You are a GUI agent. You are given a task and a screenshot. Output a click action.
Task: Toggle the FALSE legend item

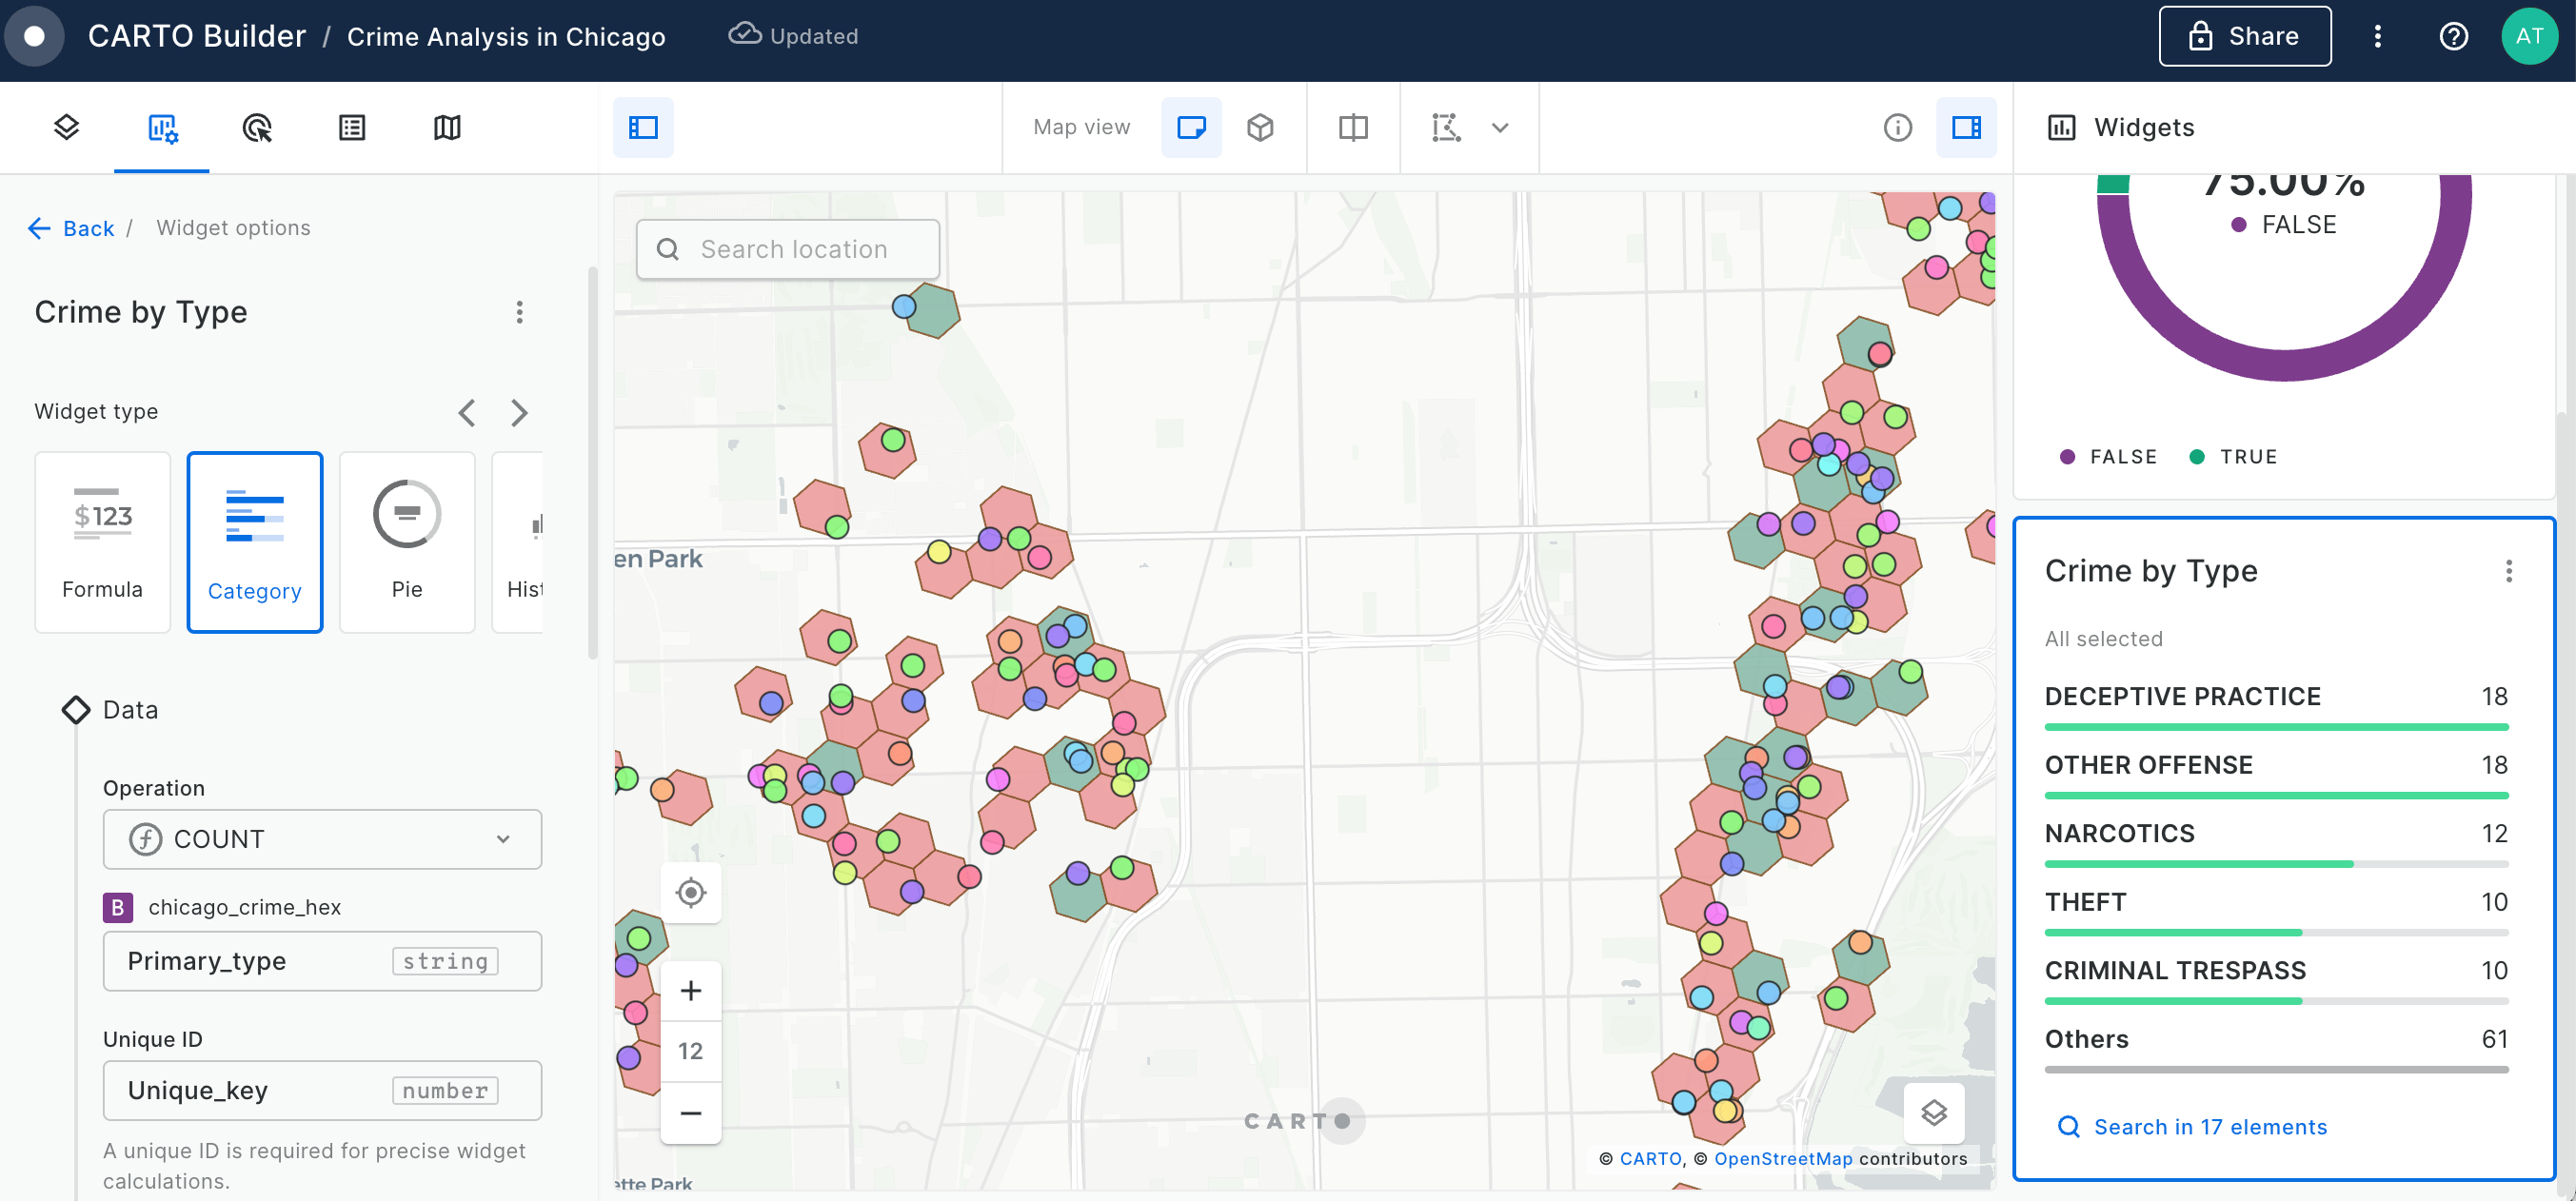click(2108, 456)
